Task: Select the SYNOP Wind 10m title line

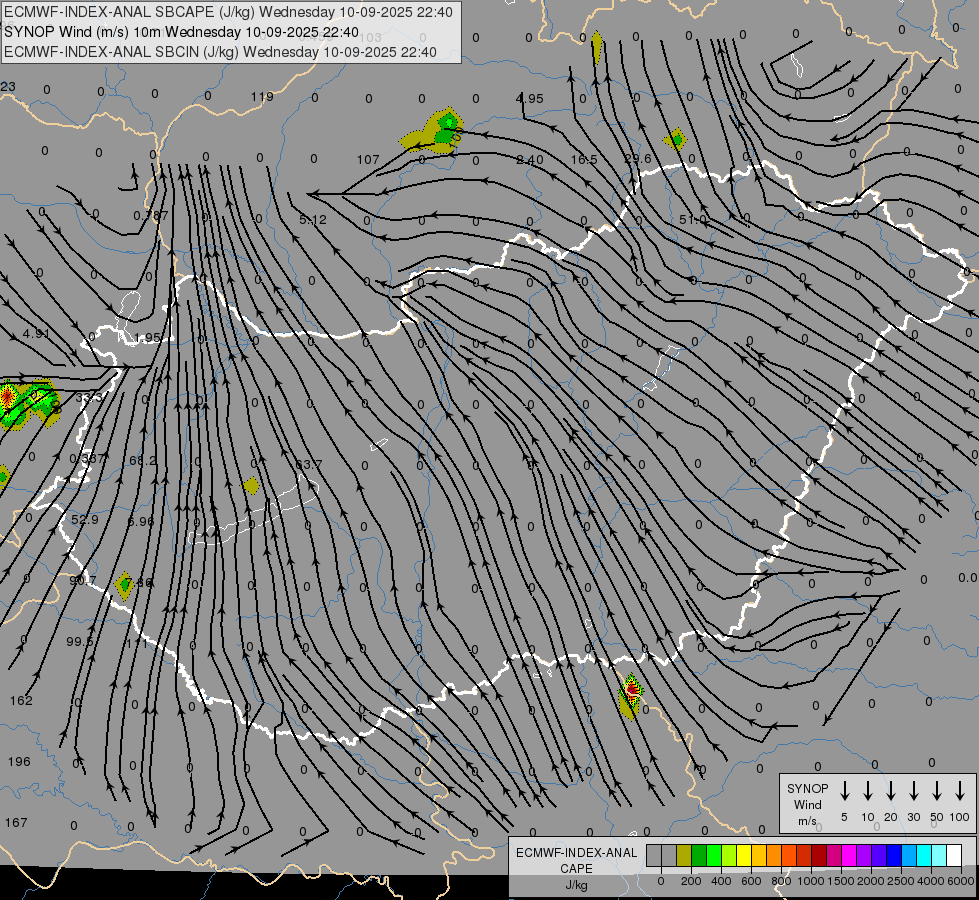Action: 181,31
